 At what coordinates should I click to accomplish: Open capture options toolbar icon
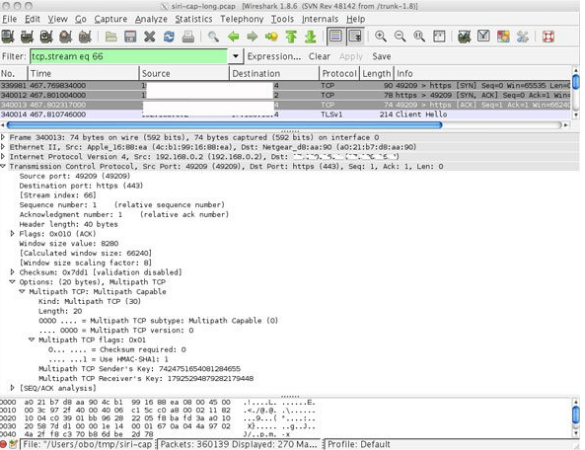click(x=27, y=37)
